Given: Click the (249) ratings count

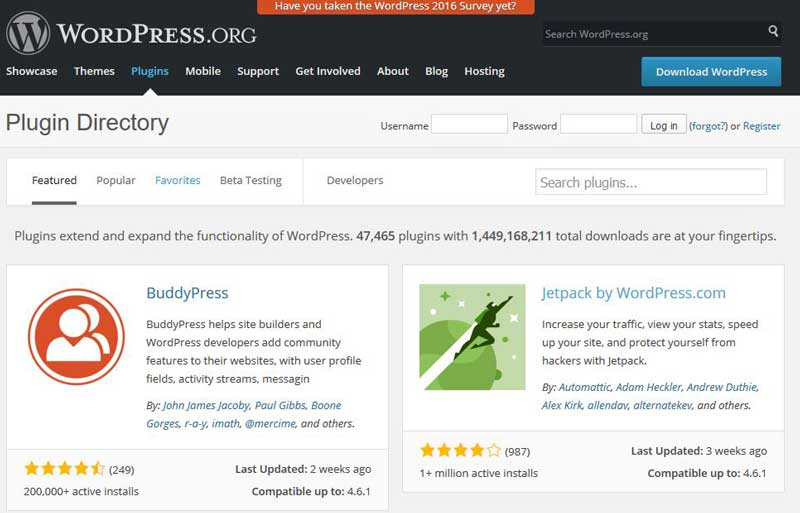Looking at the screenshot, I should 121,470.
